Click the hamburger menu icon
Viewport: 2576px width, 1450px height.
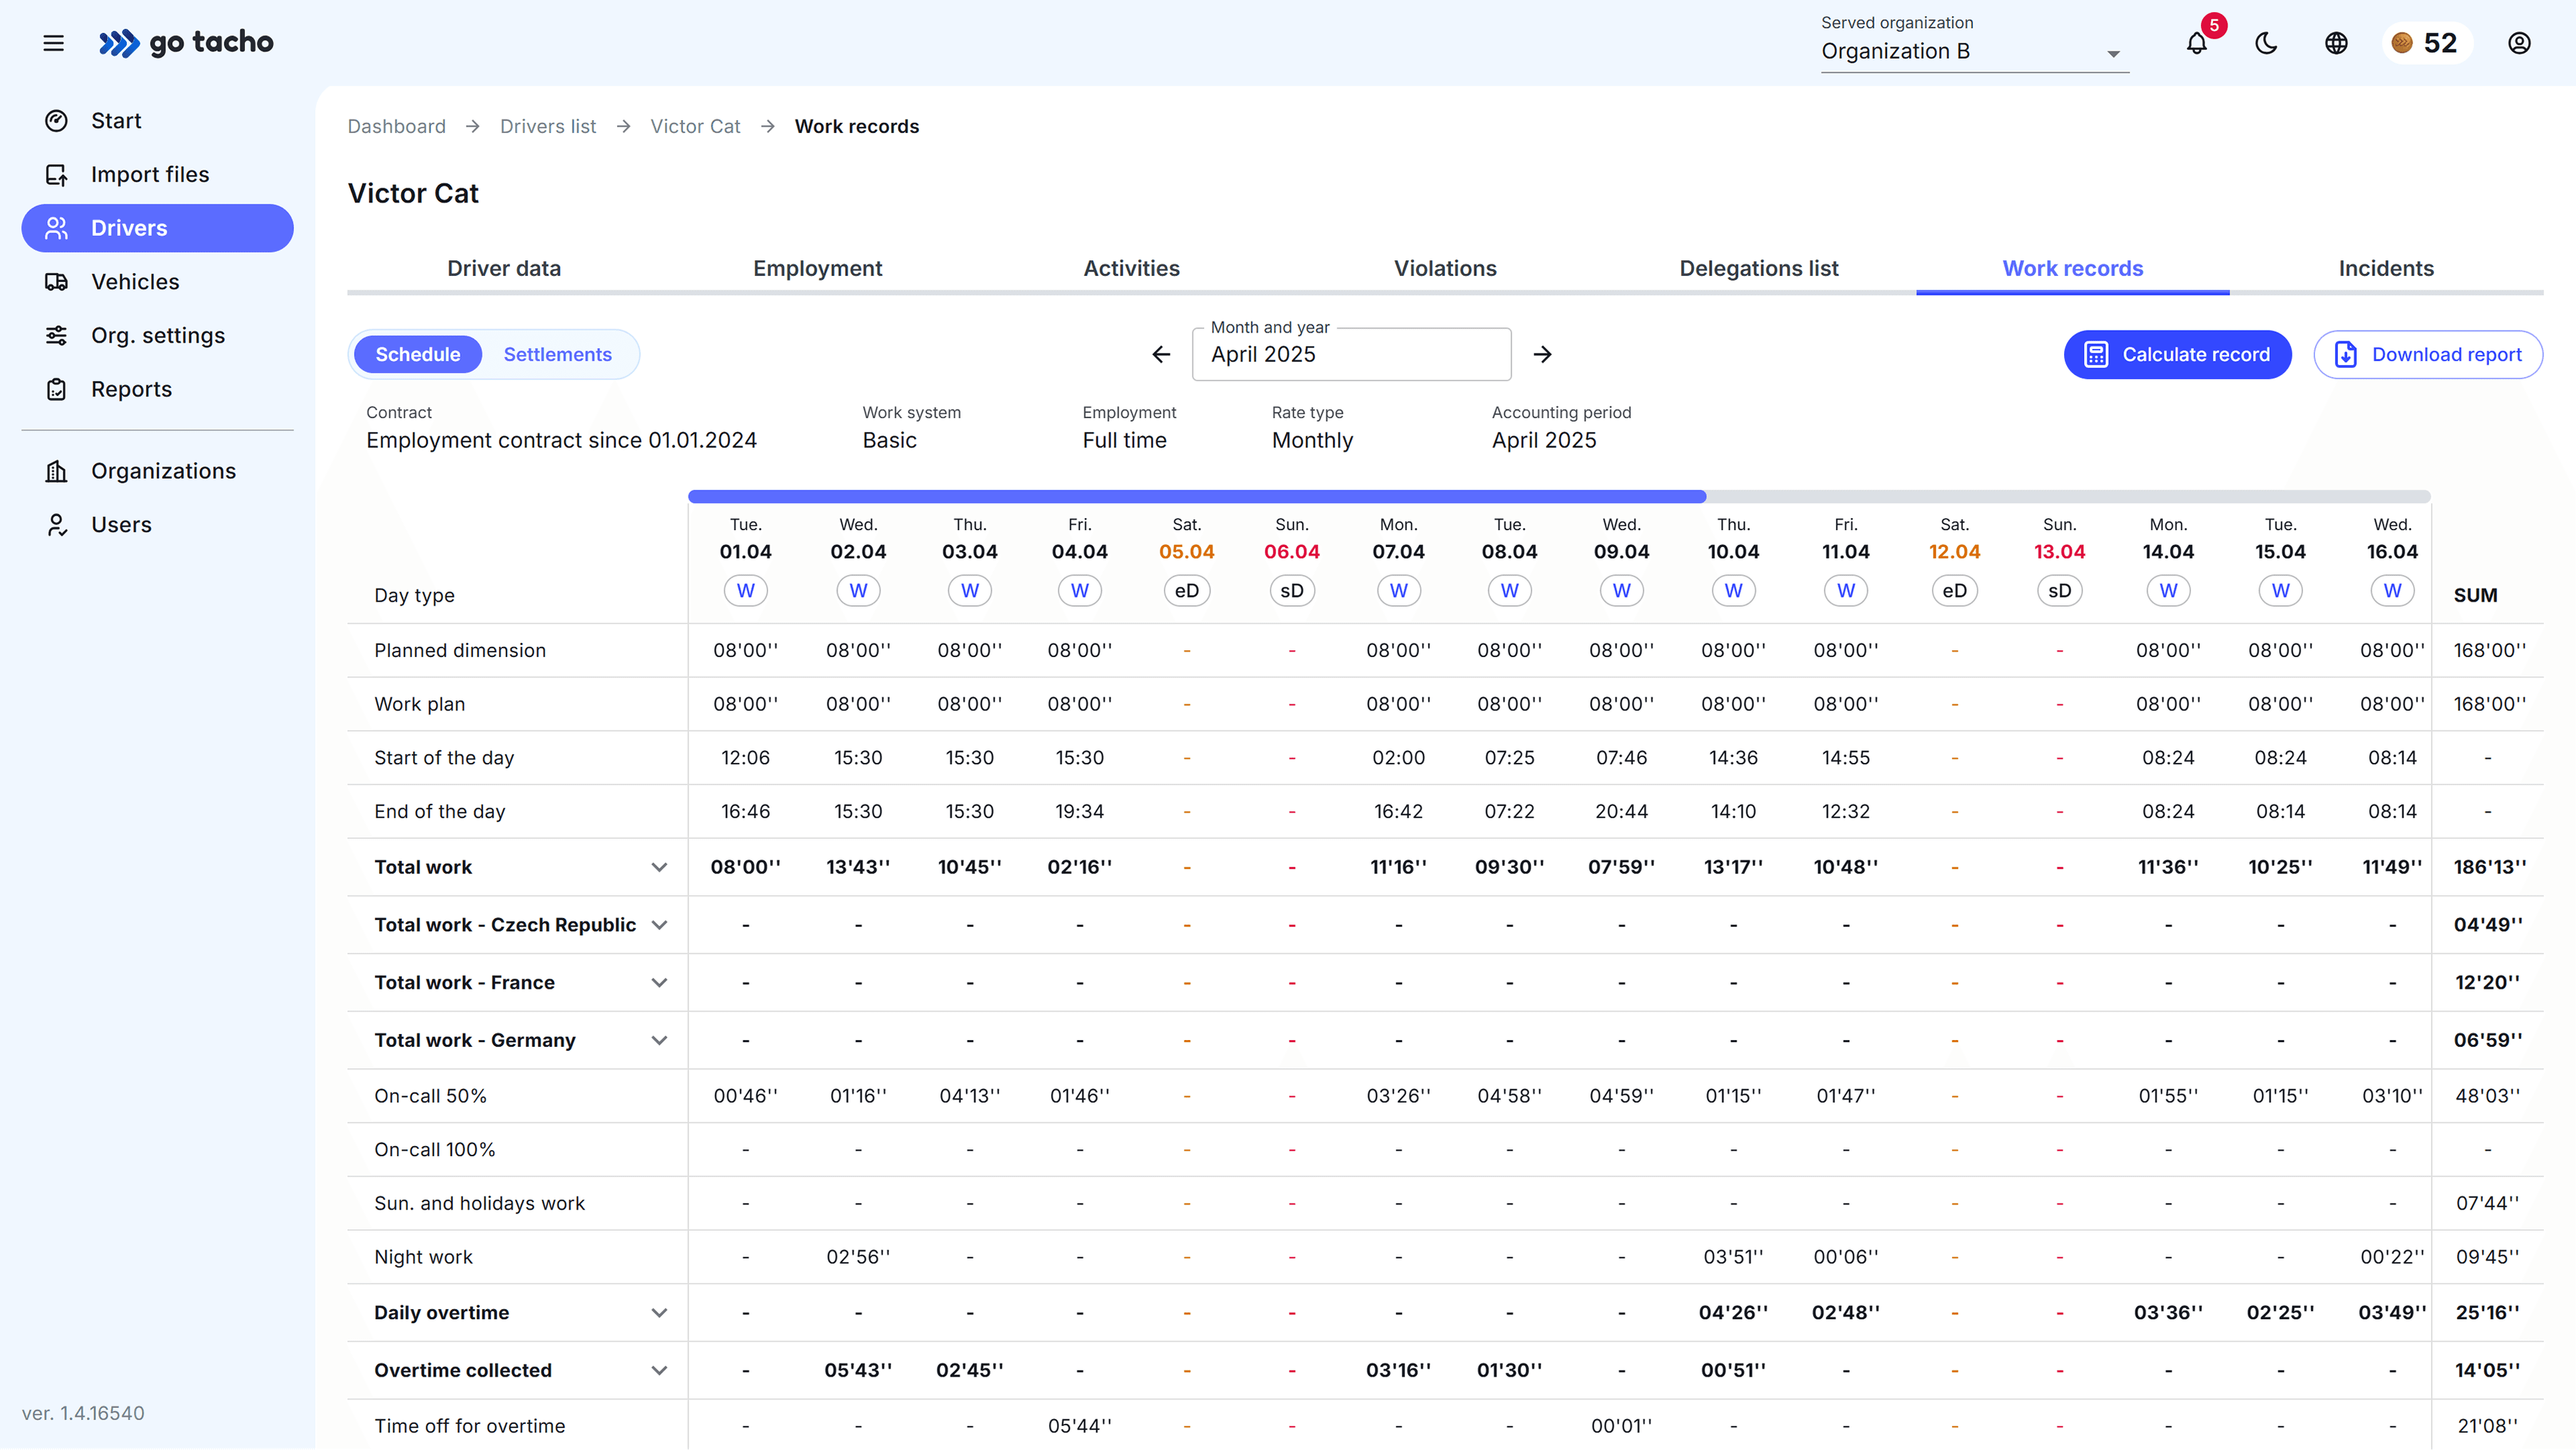tap(54, 43)
